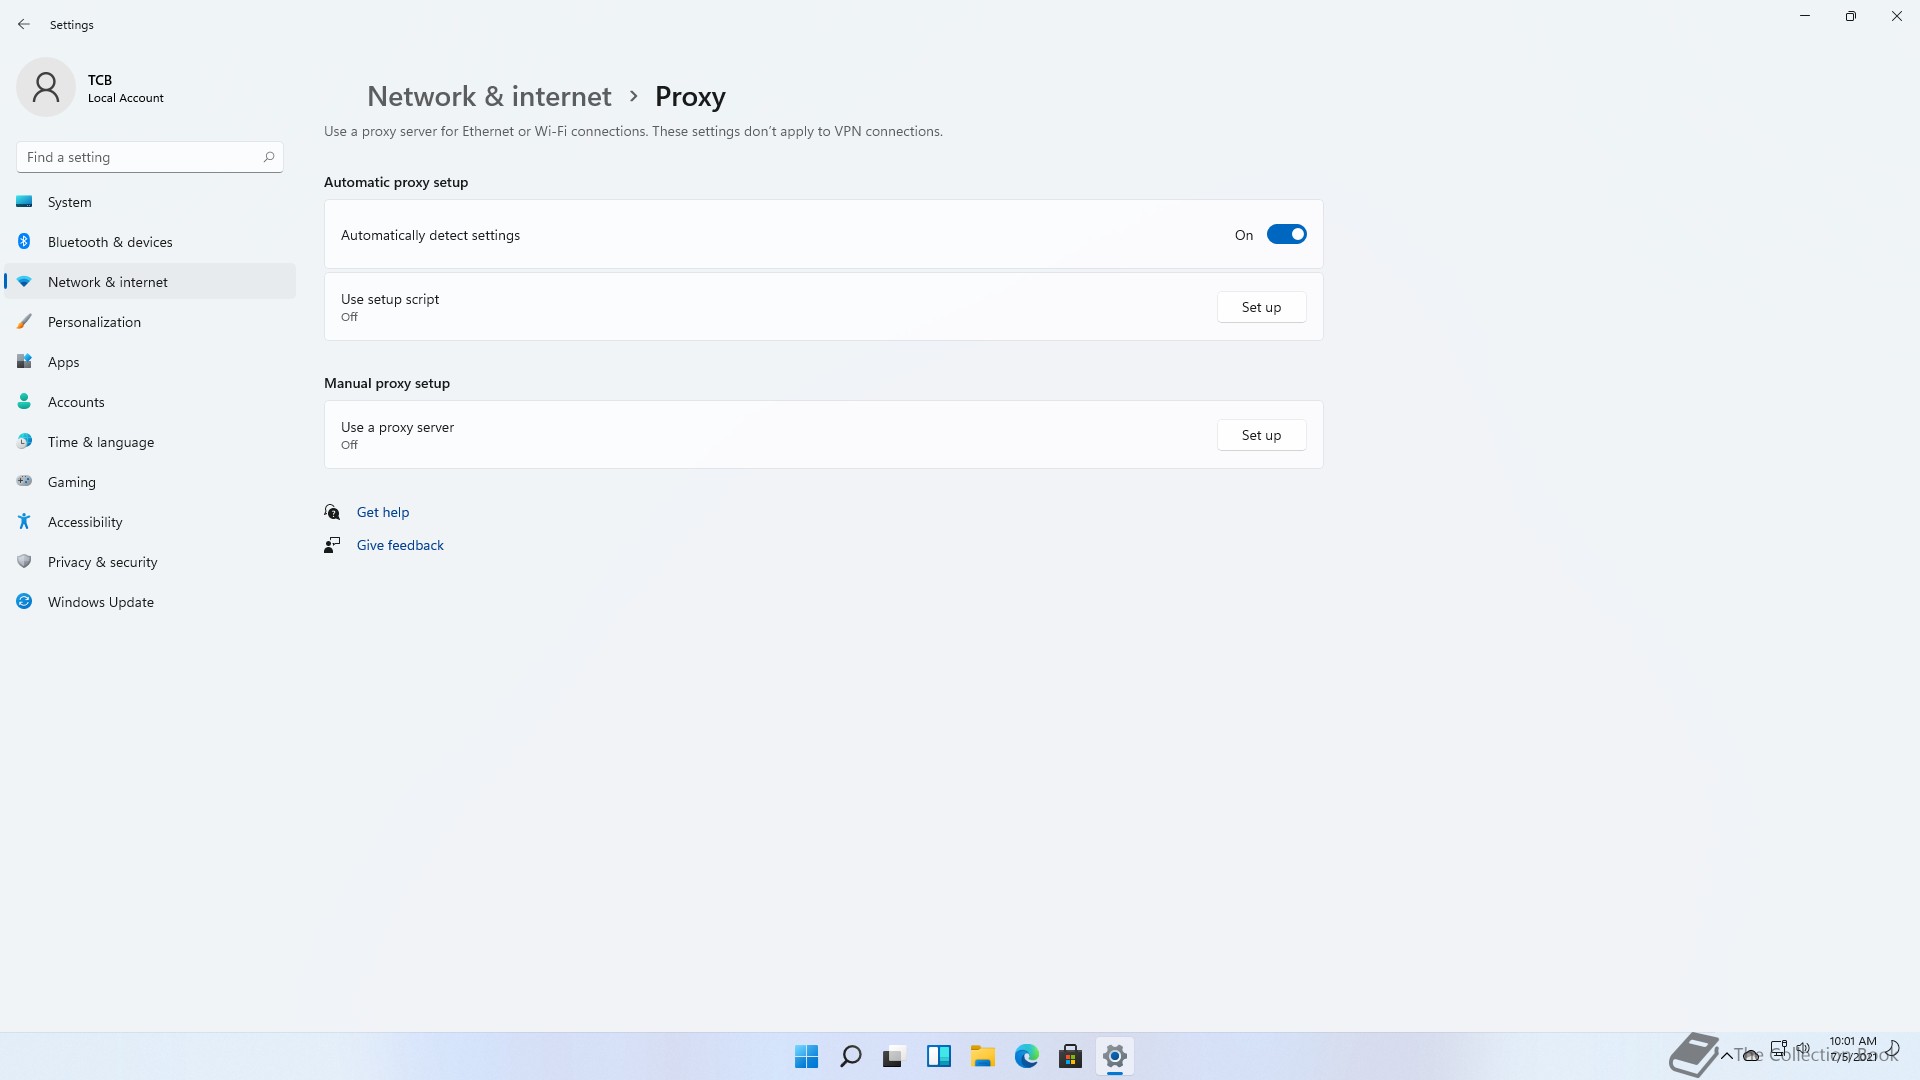Click the Time & language icon
1920x1080 pixels.
point(24,442)
